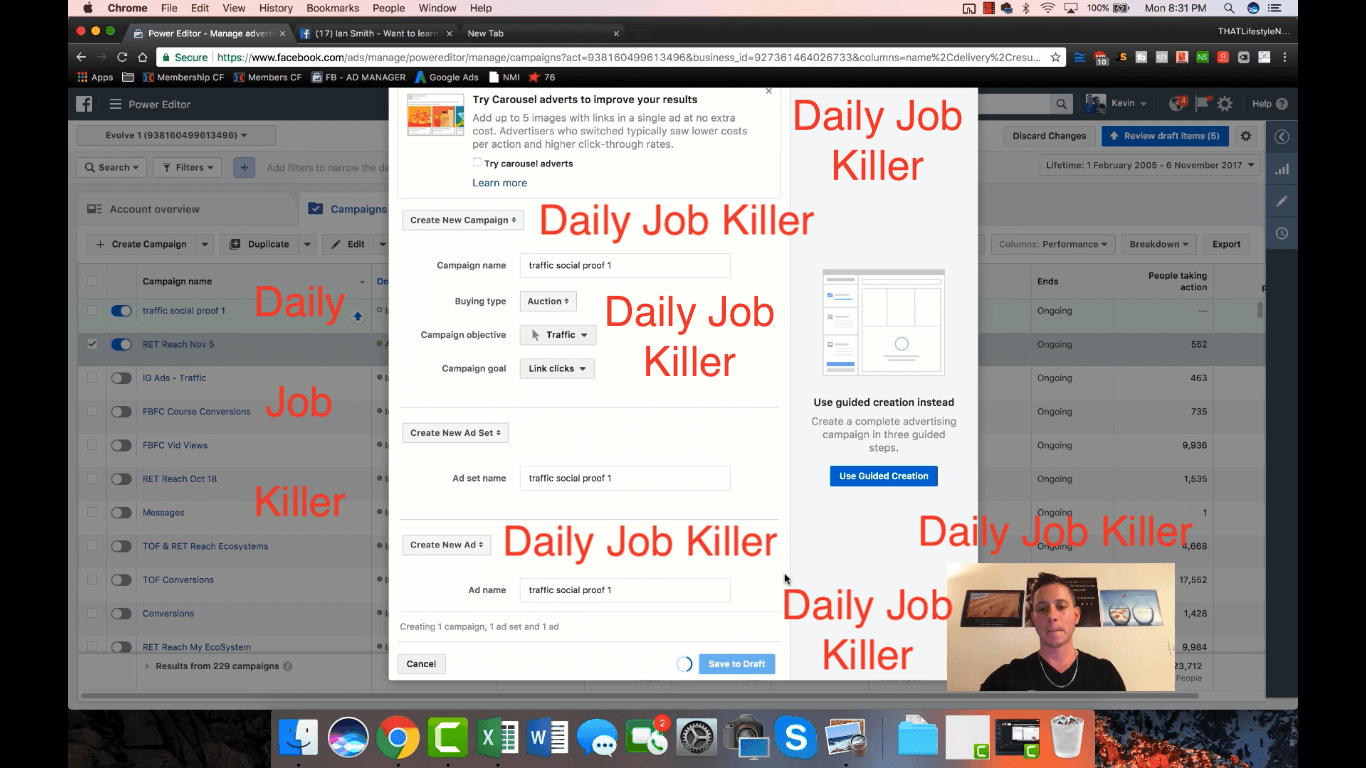The width and height of the screenshot is (1366, 768).
Task: Click the Facebook logo icon
Action: pos(85,104)
